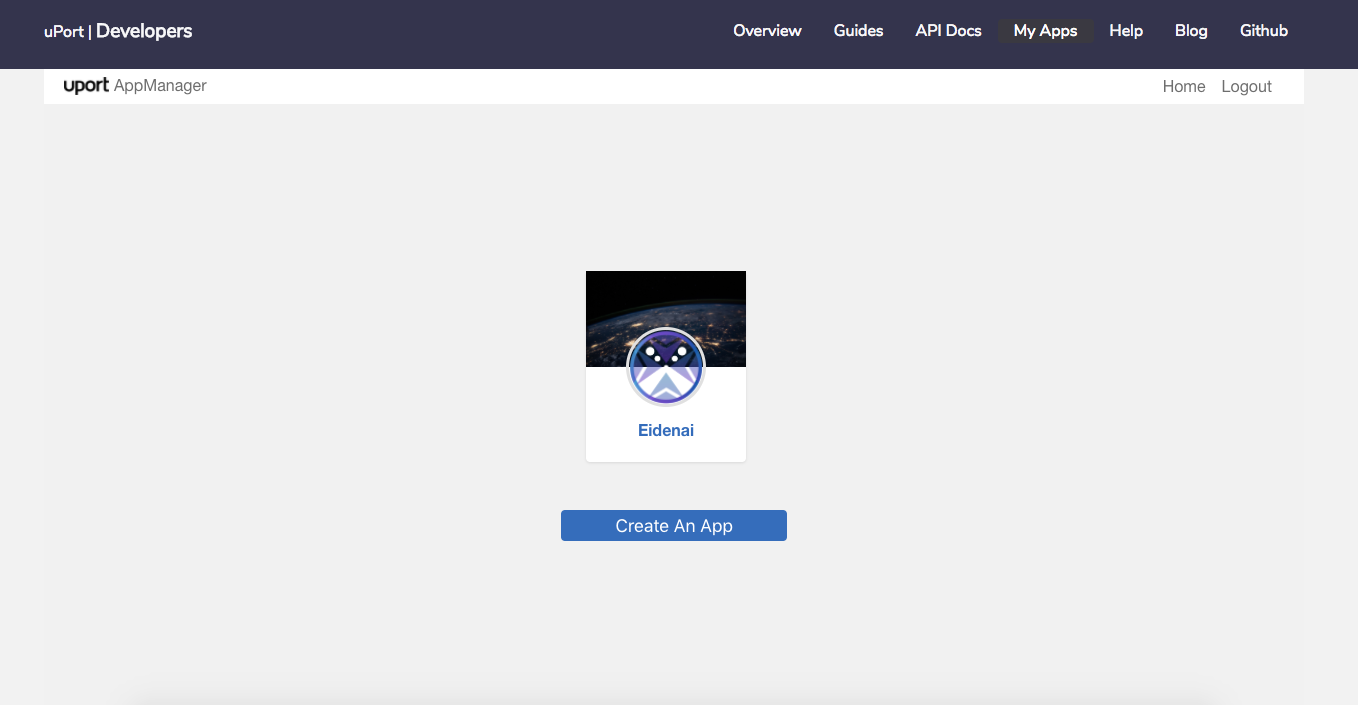Image resolution: width=1358 pixels, height=705 pixels.
Task: Open the Eidenai app name link
Action: point(666,431)
